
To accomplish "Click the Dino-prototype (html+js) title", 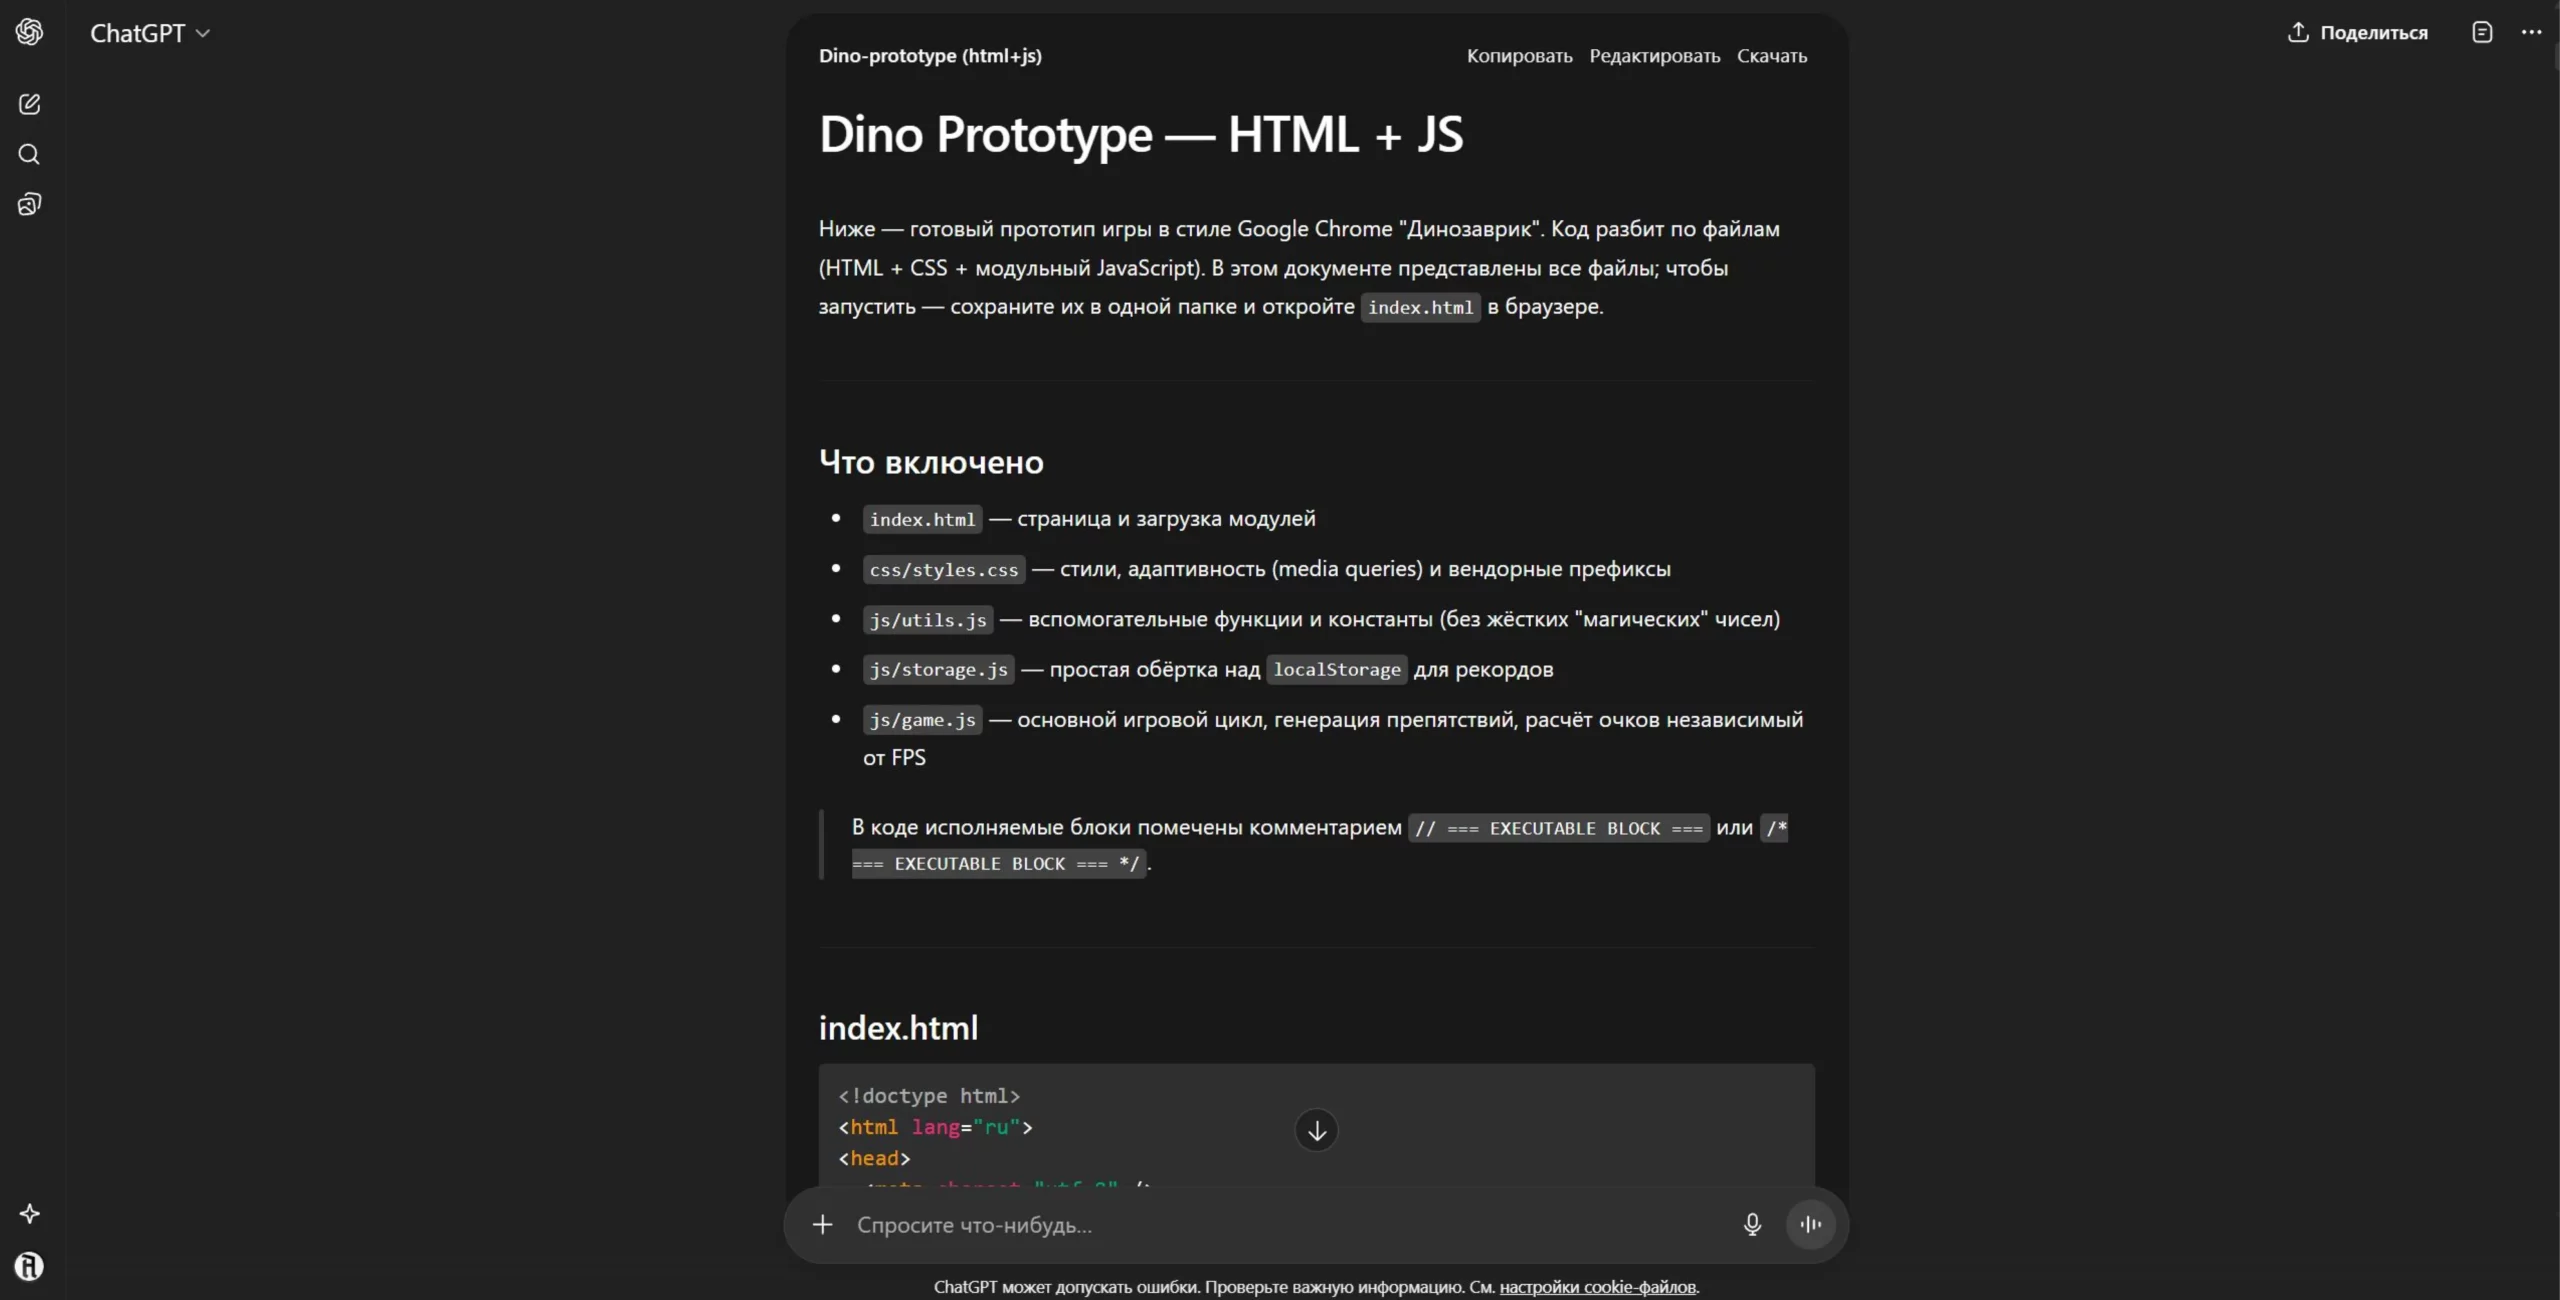I will (x=930, y=56).
